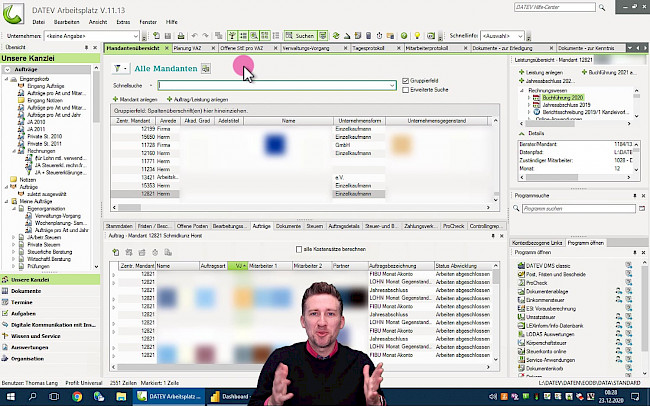Open Google Chrome from the Windows taskbar
The width and height of the screenshot is (650, 406).
[78, 395]
